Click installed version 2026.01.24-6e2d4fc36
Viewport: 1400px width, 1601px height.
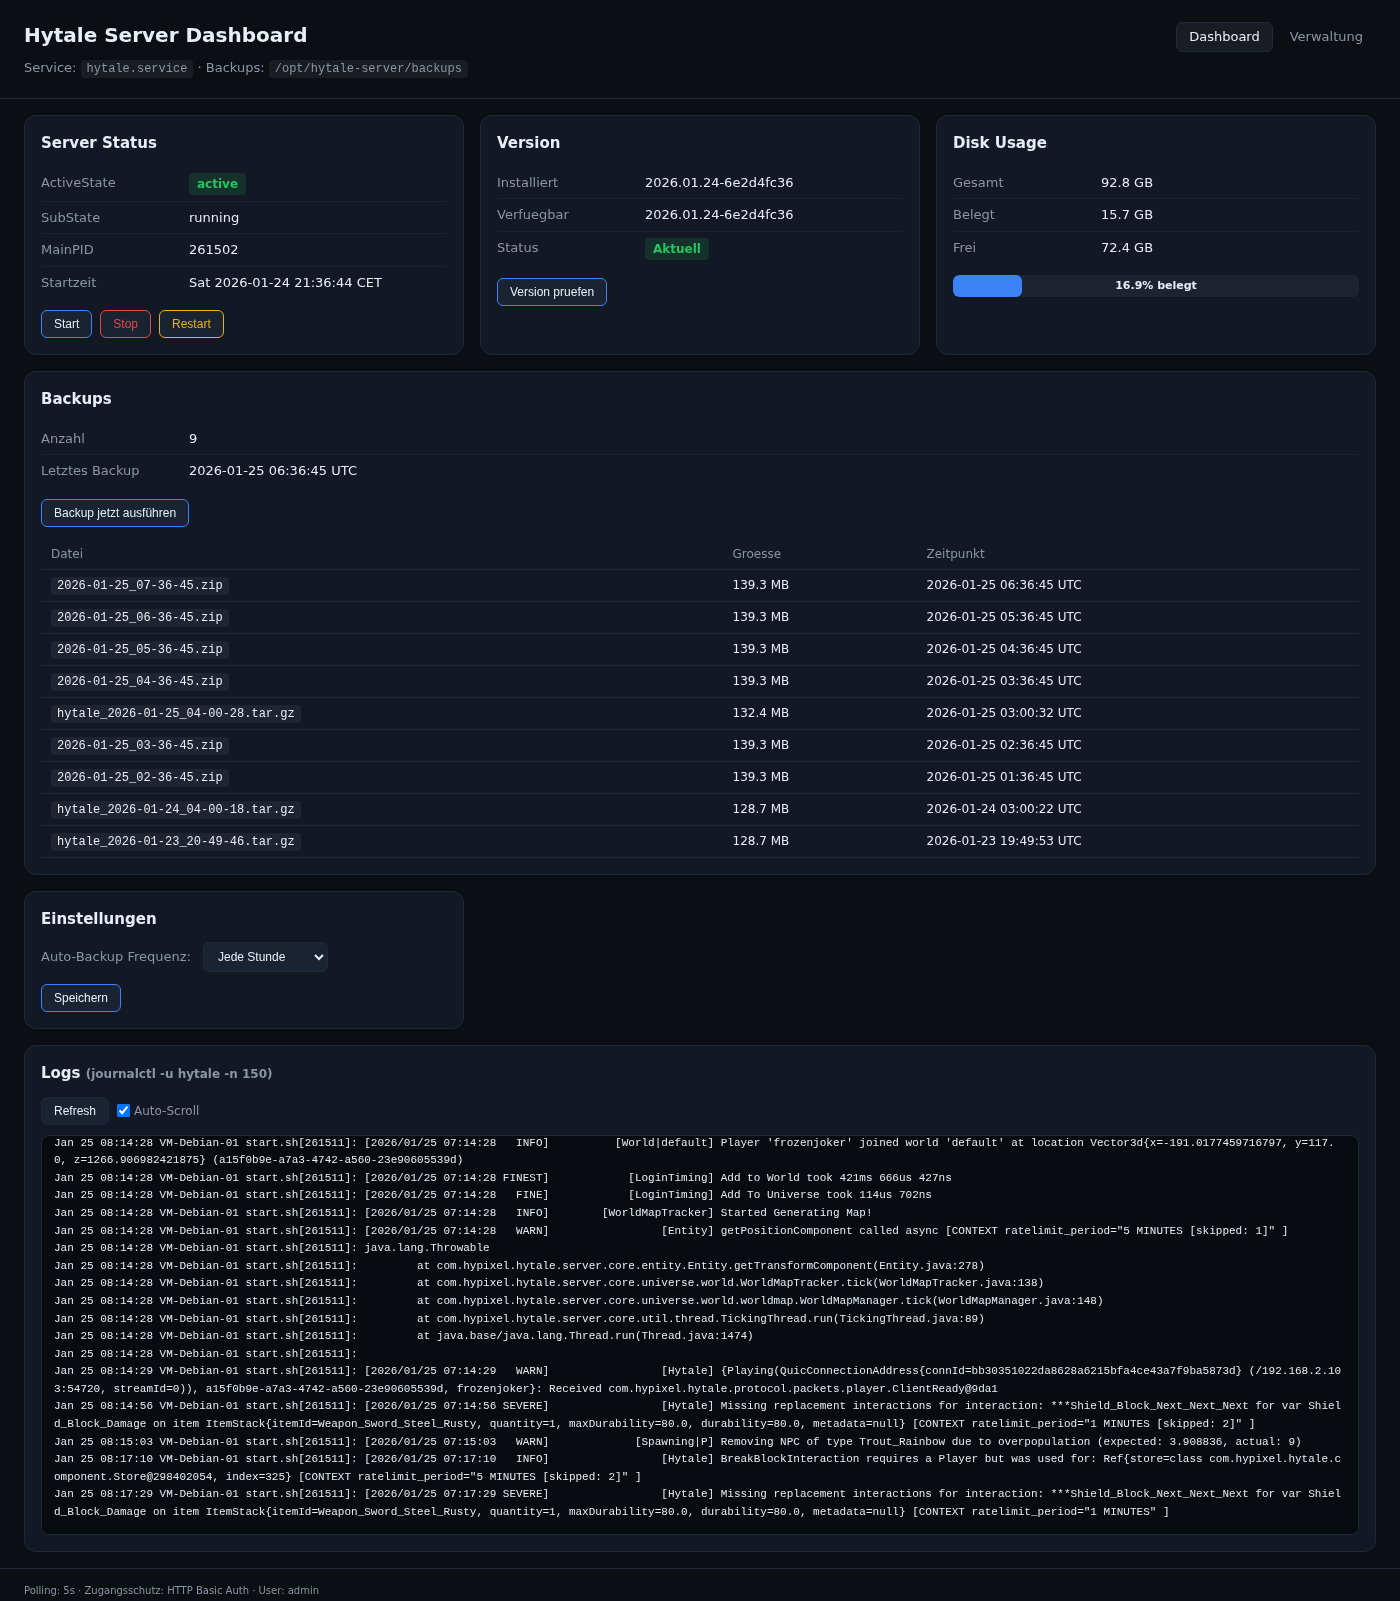click(x=719, y=183)
